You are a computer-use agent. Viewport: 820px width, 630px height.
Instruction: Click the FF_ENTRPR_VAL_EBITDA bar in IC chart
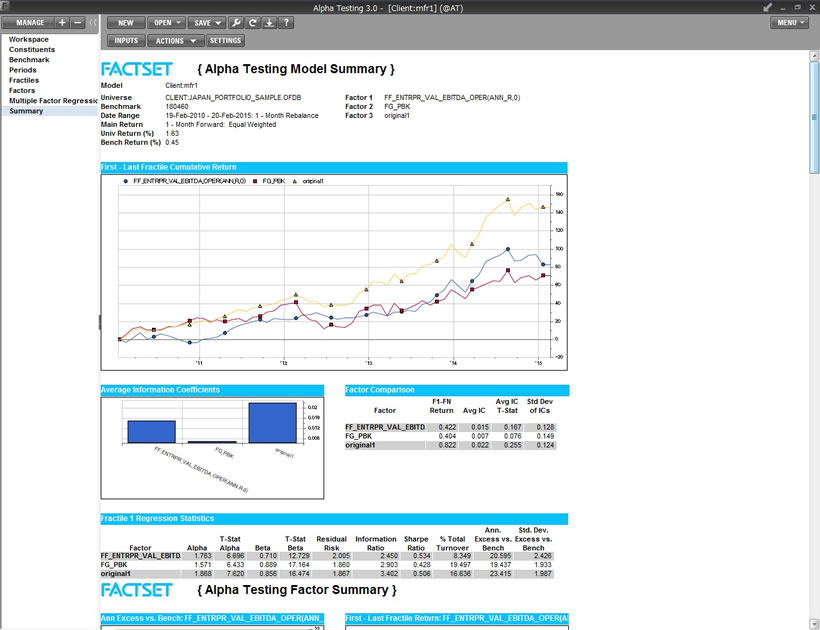pyautogui.click(x=152, y=432)
